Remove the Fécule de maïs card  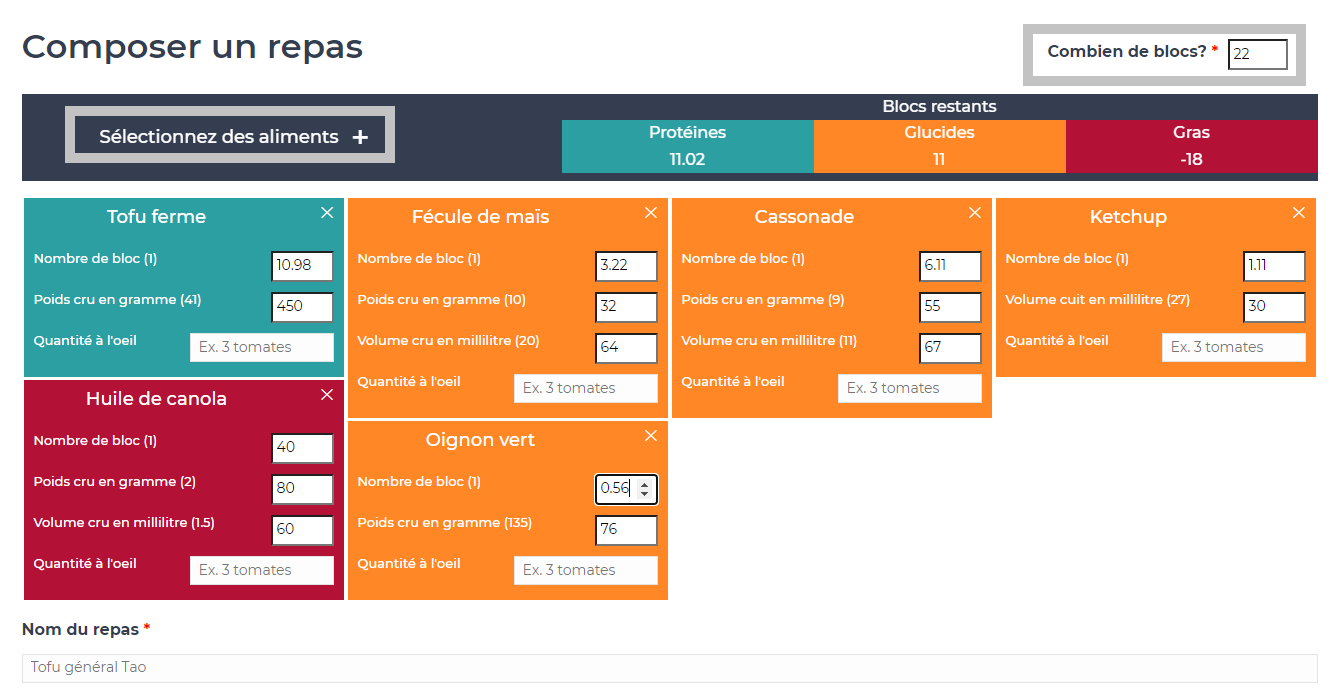click(651, 213)
